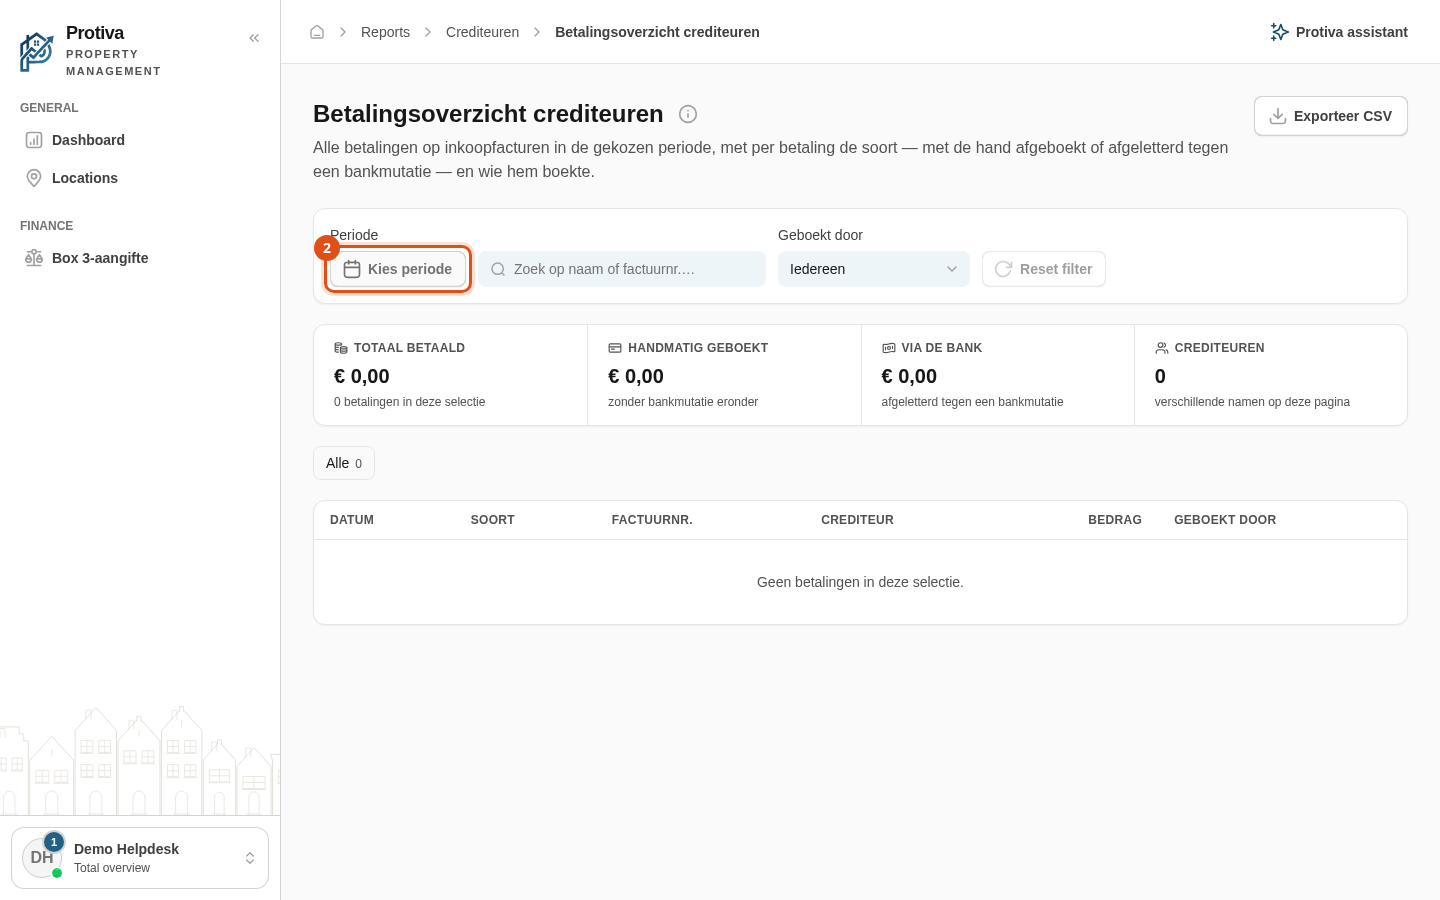1440x900 pixels.
Task: Click the Protiva assistant sparkle icon
Action: [x=1279, y=32]
